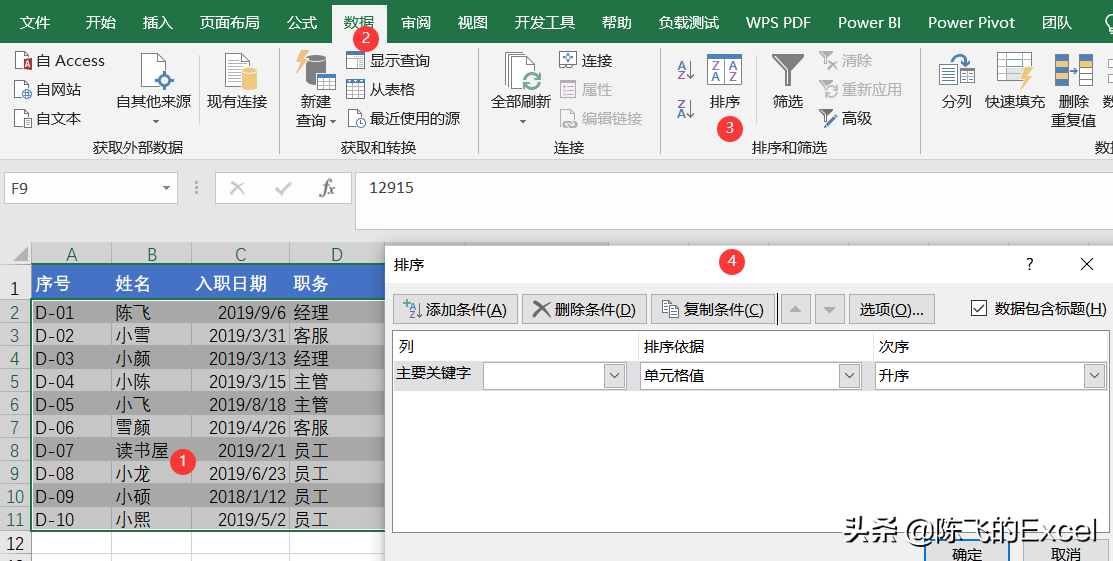Select date cell 2018/1/12
1113x561 pixels.
coord(241,496)
